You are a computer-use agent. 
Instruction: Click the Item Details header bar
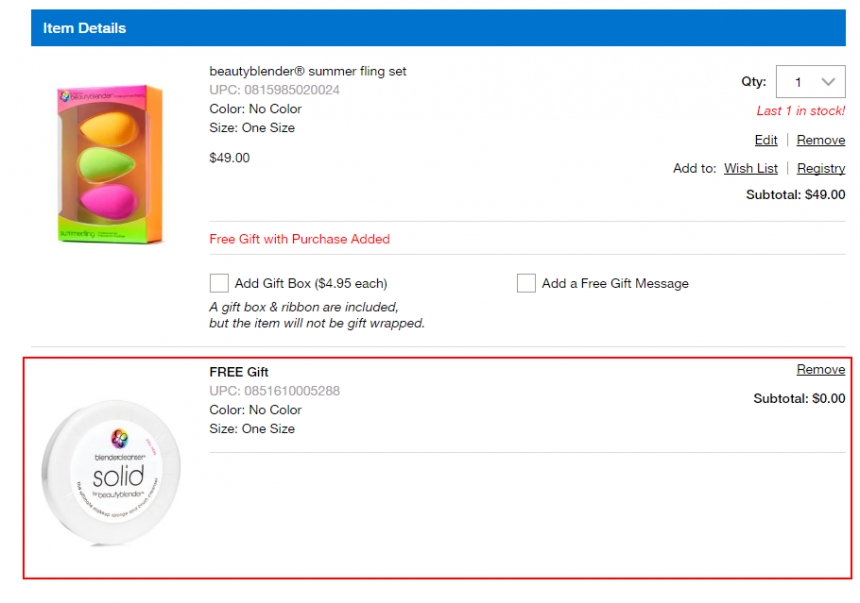coord(438,28)
